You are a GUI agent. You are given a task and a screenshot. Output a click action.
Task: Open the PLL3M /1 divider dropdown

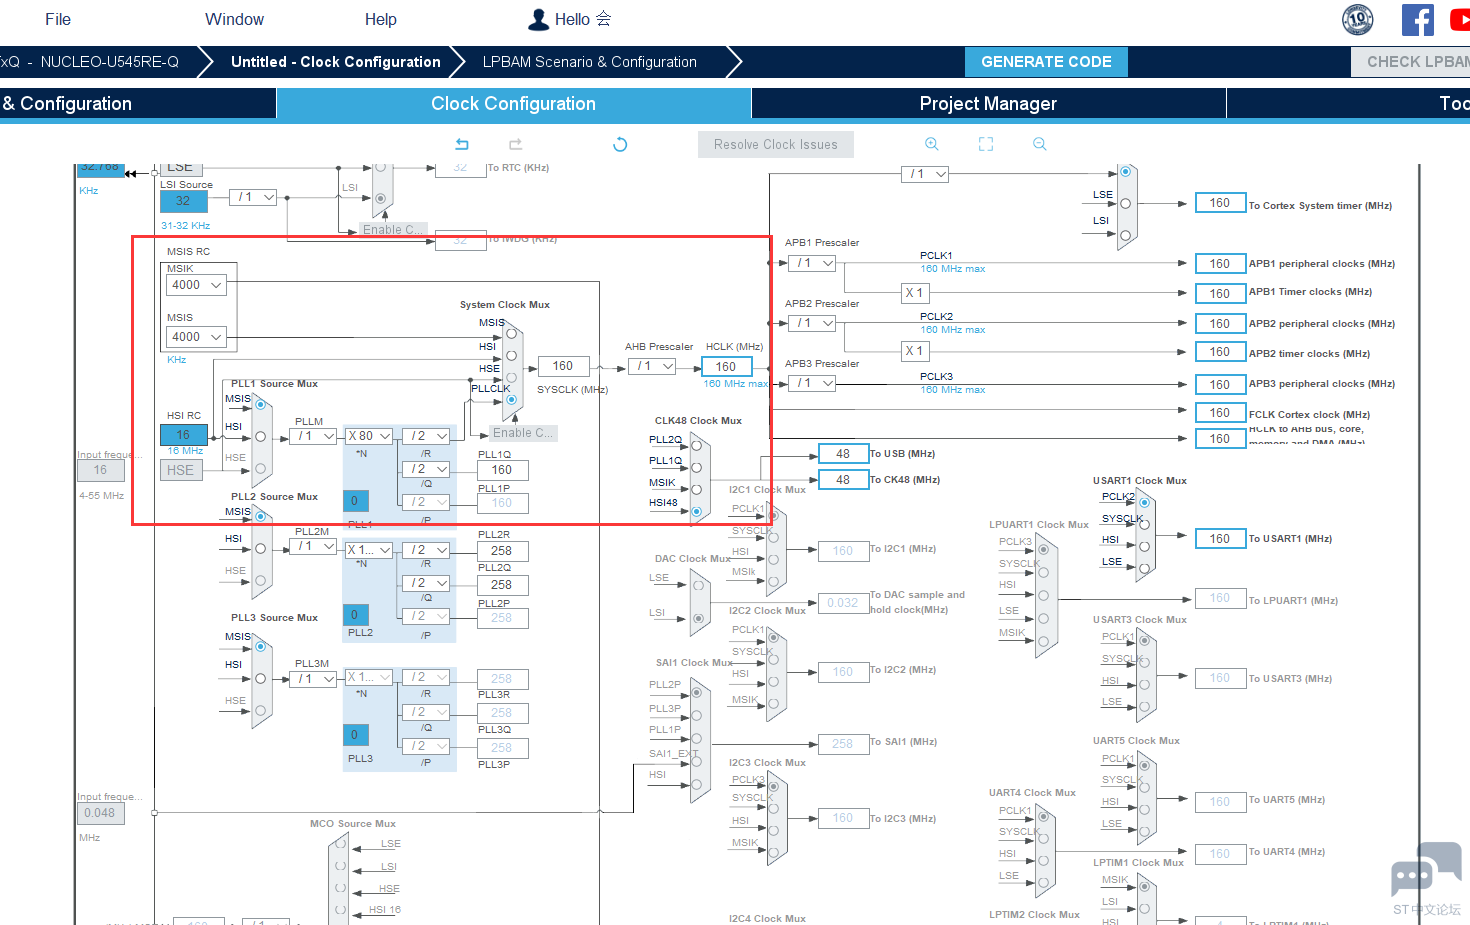(314, 679)
